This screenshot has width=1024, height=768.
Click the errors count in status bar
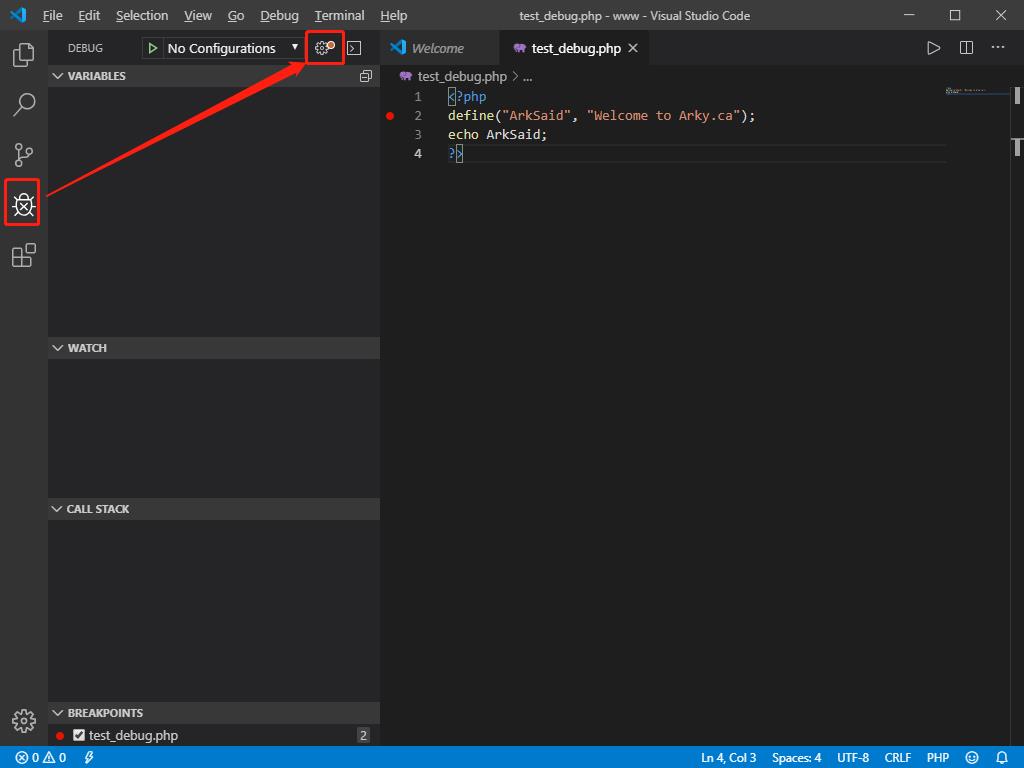27,758
